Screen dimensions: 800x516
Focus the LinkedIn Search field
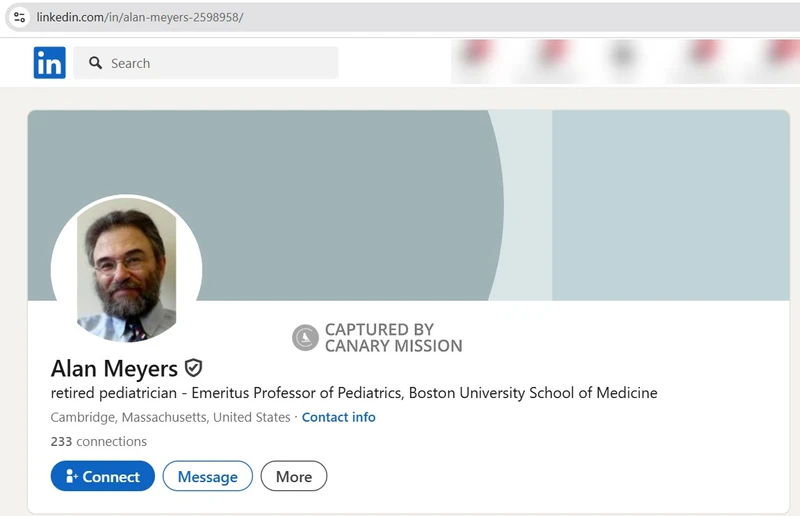tap(206, 63)
